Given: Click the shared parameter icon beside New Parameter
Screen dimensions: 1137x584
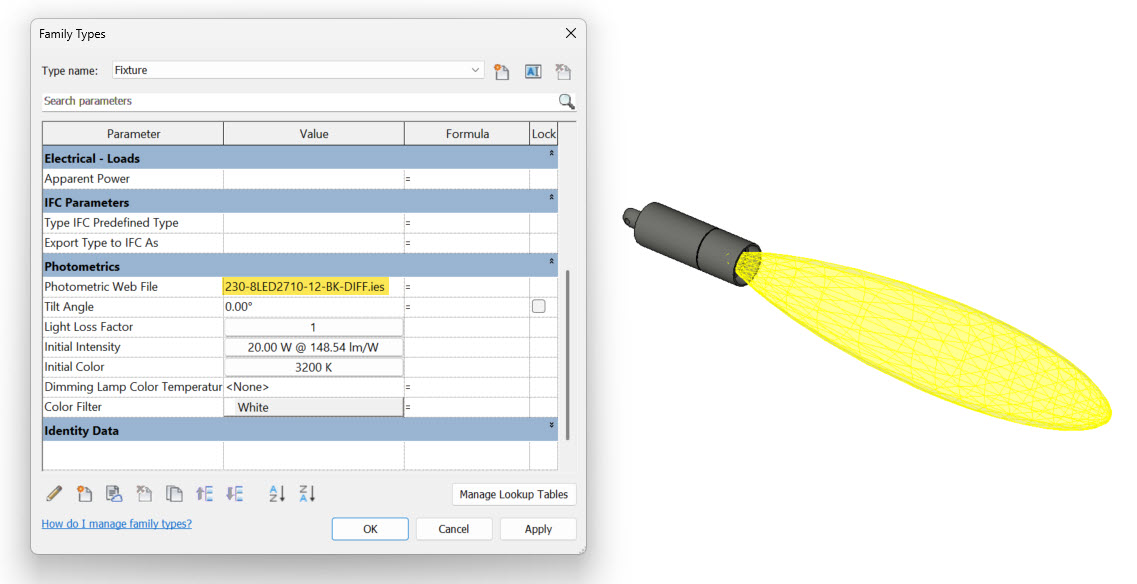Looking at the screenshot, I should coord(114,494).
